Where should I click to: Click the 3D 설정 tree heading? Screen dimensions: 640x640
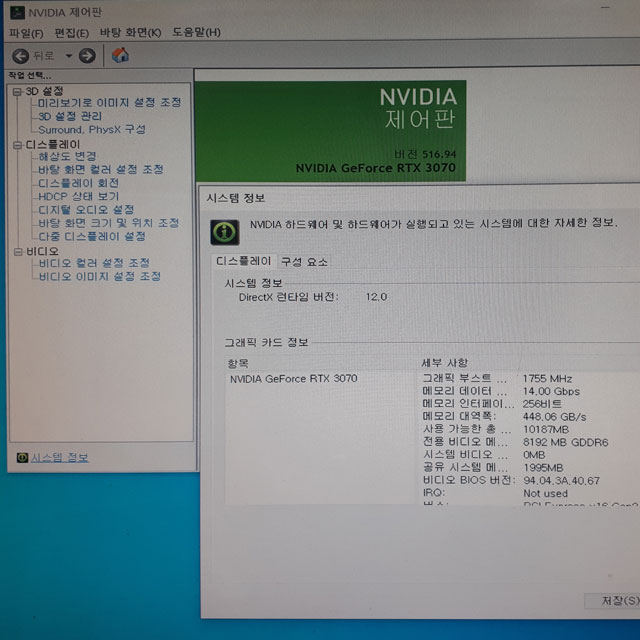pyautogui.click(x=44, y=91)
